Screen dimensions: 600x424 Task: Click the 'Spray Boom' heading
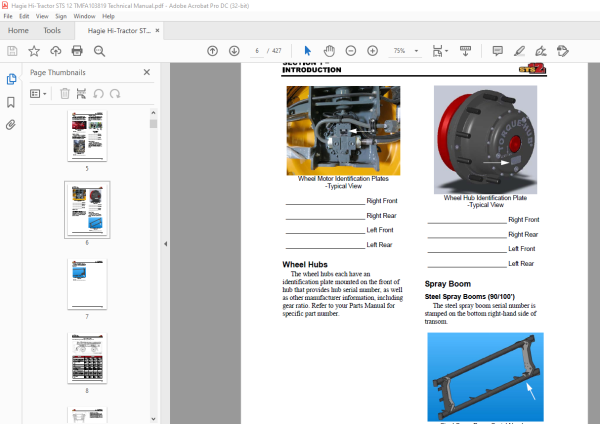click(448, 284)
